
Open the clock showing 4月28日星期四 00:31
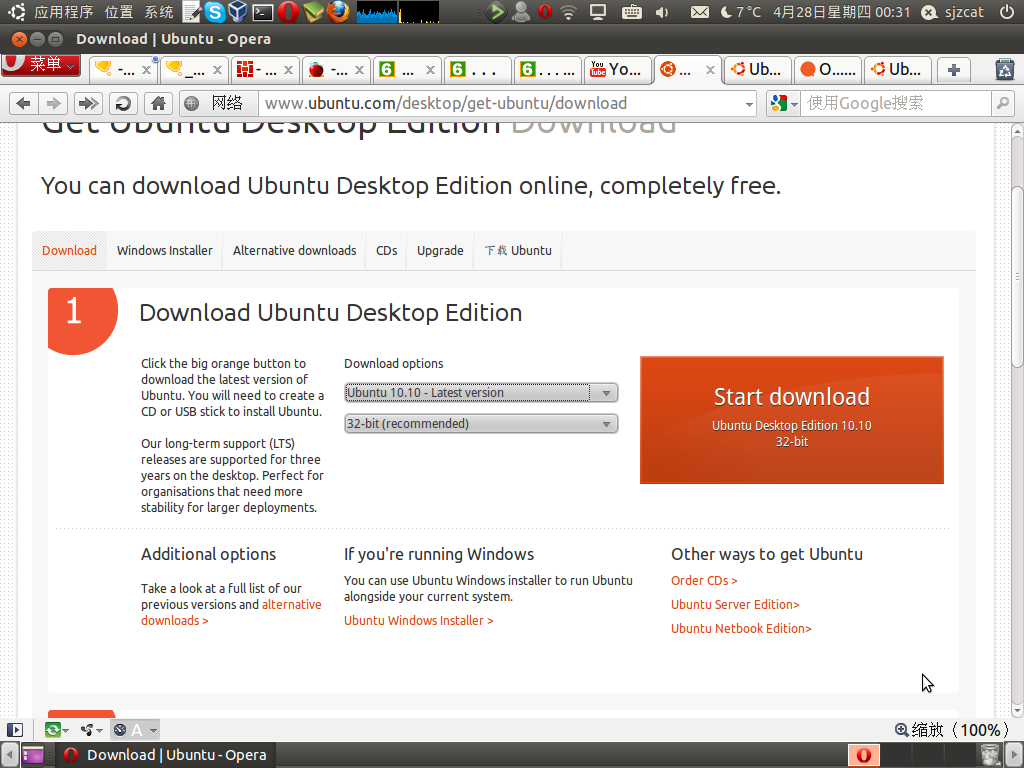coord(842,12)
